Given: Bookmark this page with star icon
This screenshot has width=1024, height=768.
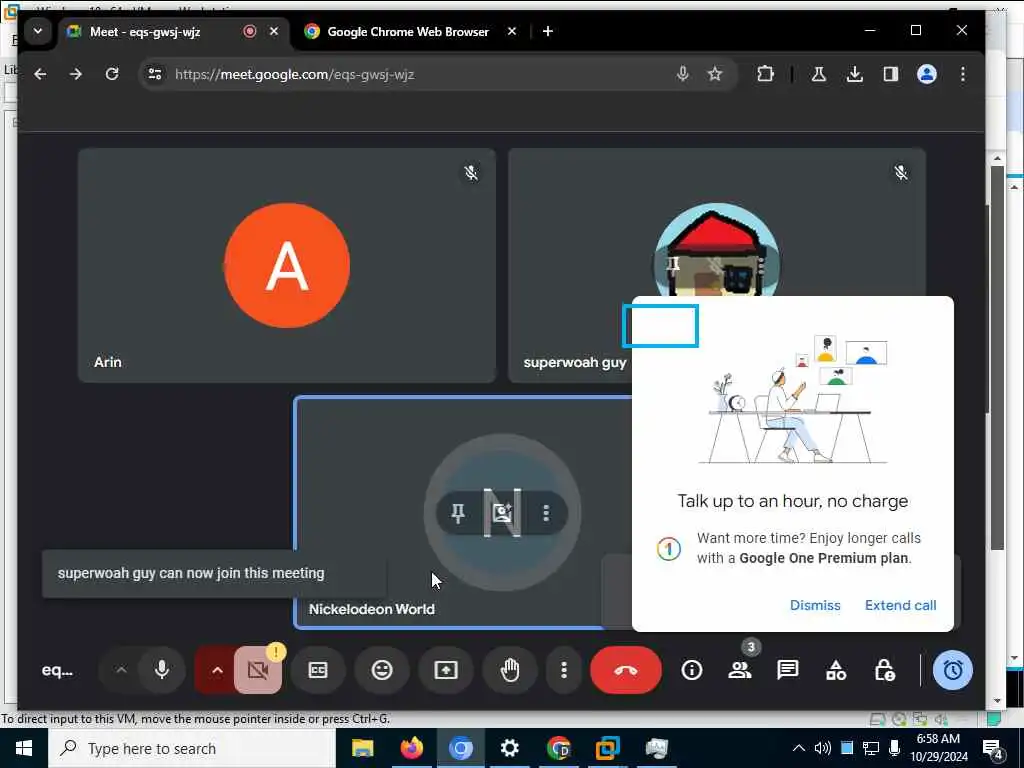Looking at the screenshot, I should (715, 74).
